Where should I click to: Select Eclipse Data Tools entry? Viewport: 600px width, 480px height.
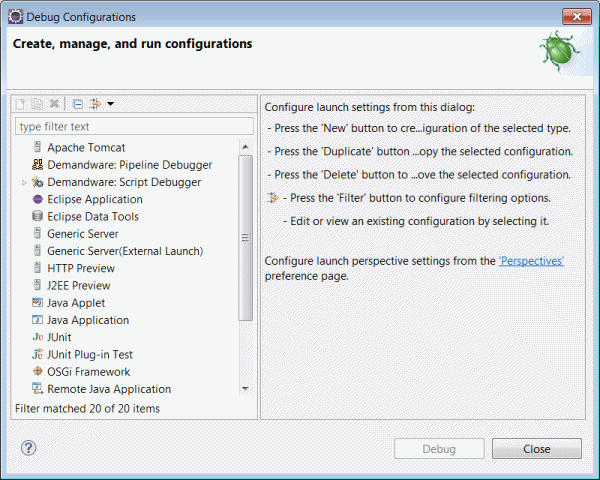93,216
